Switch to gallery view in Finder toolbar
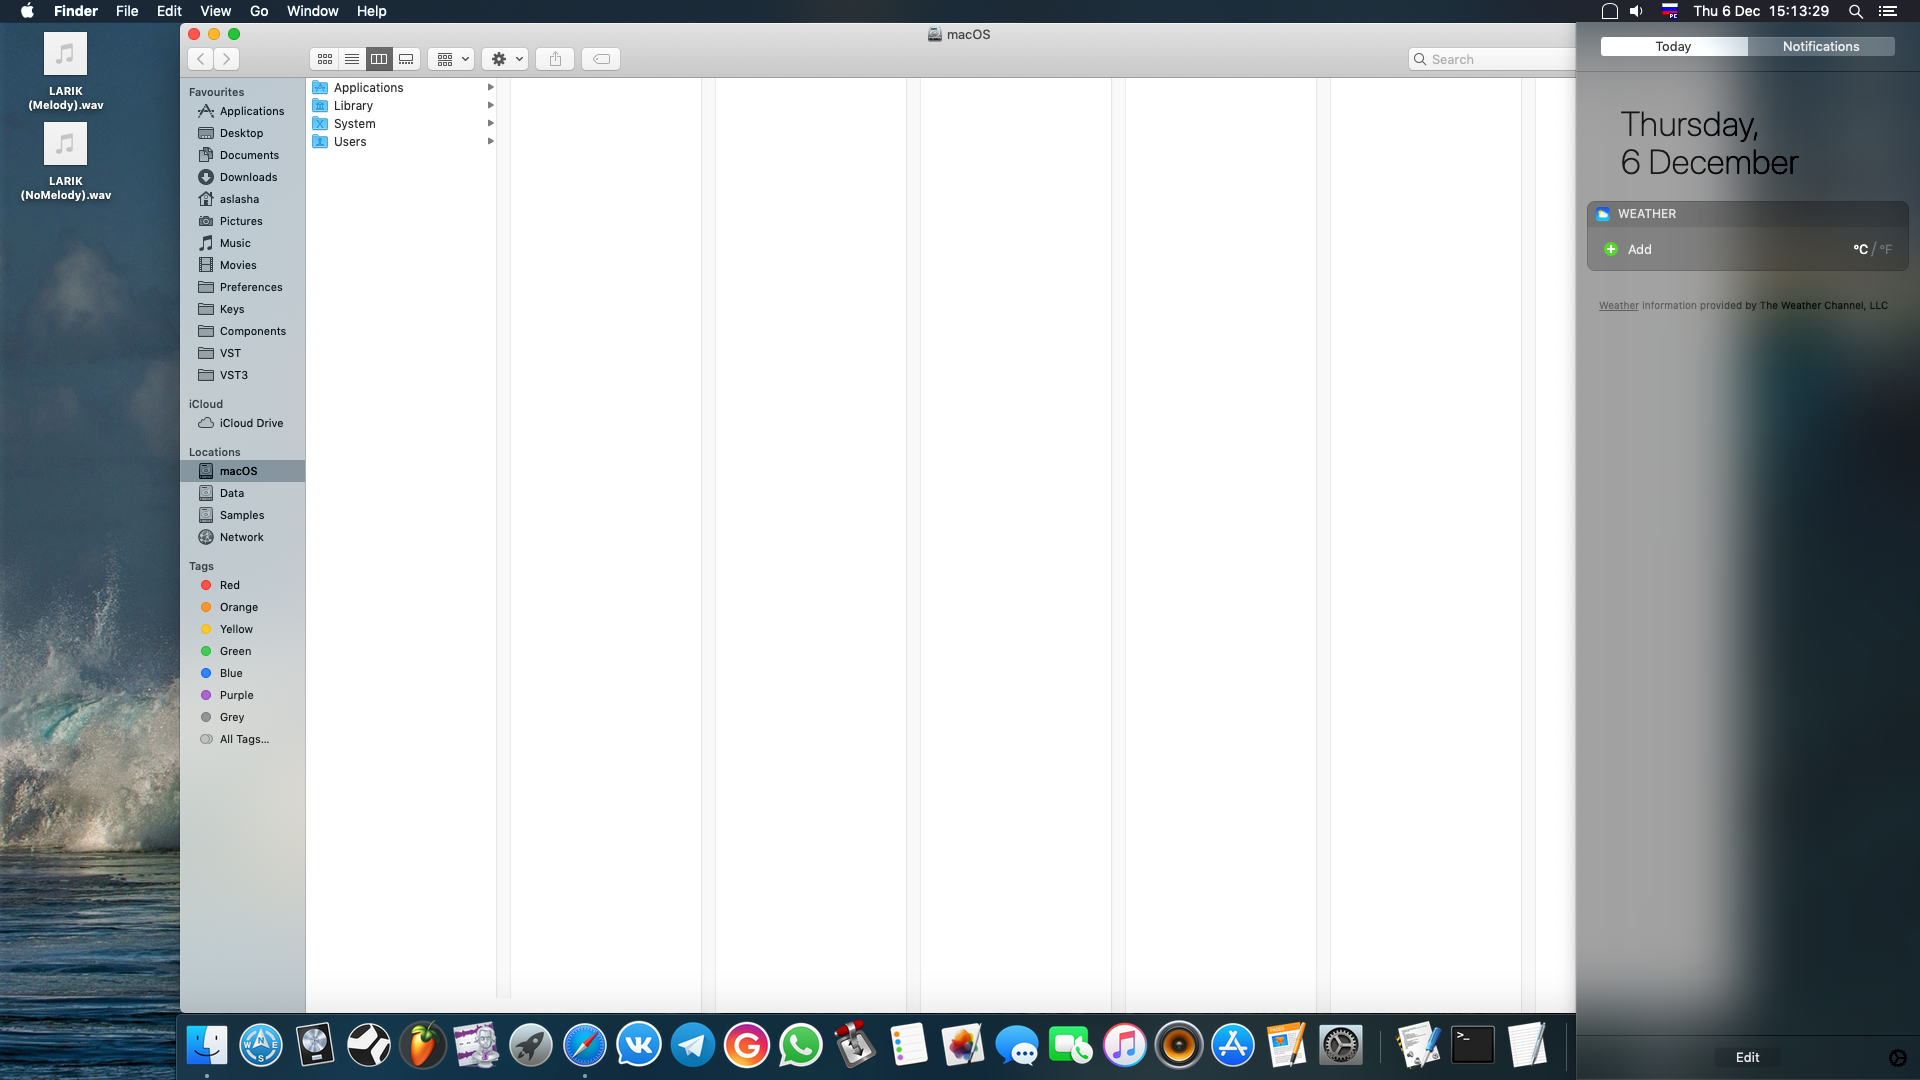Image resolution: width=1920 pixels, height=1080 pixels. click(406, 59)
